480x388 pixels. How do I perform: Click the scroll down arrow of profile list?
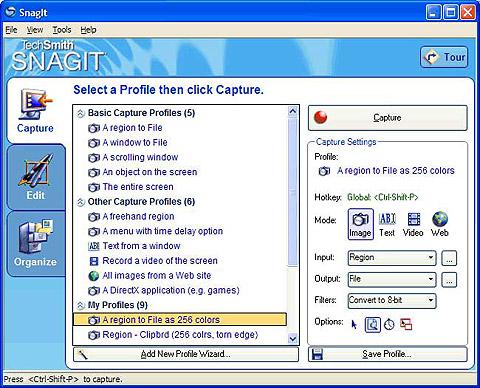click(x=293, y=339)
